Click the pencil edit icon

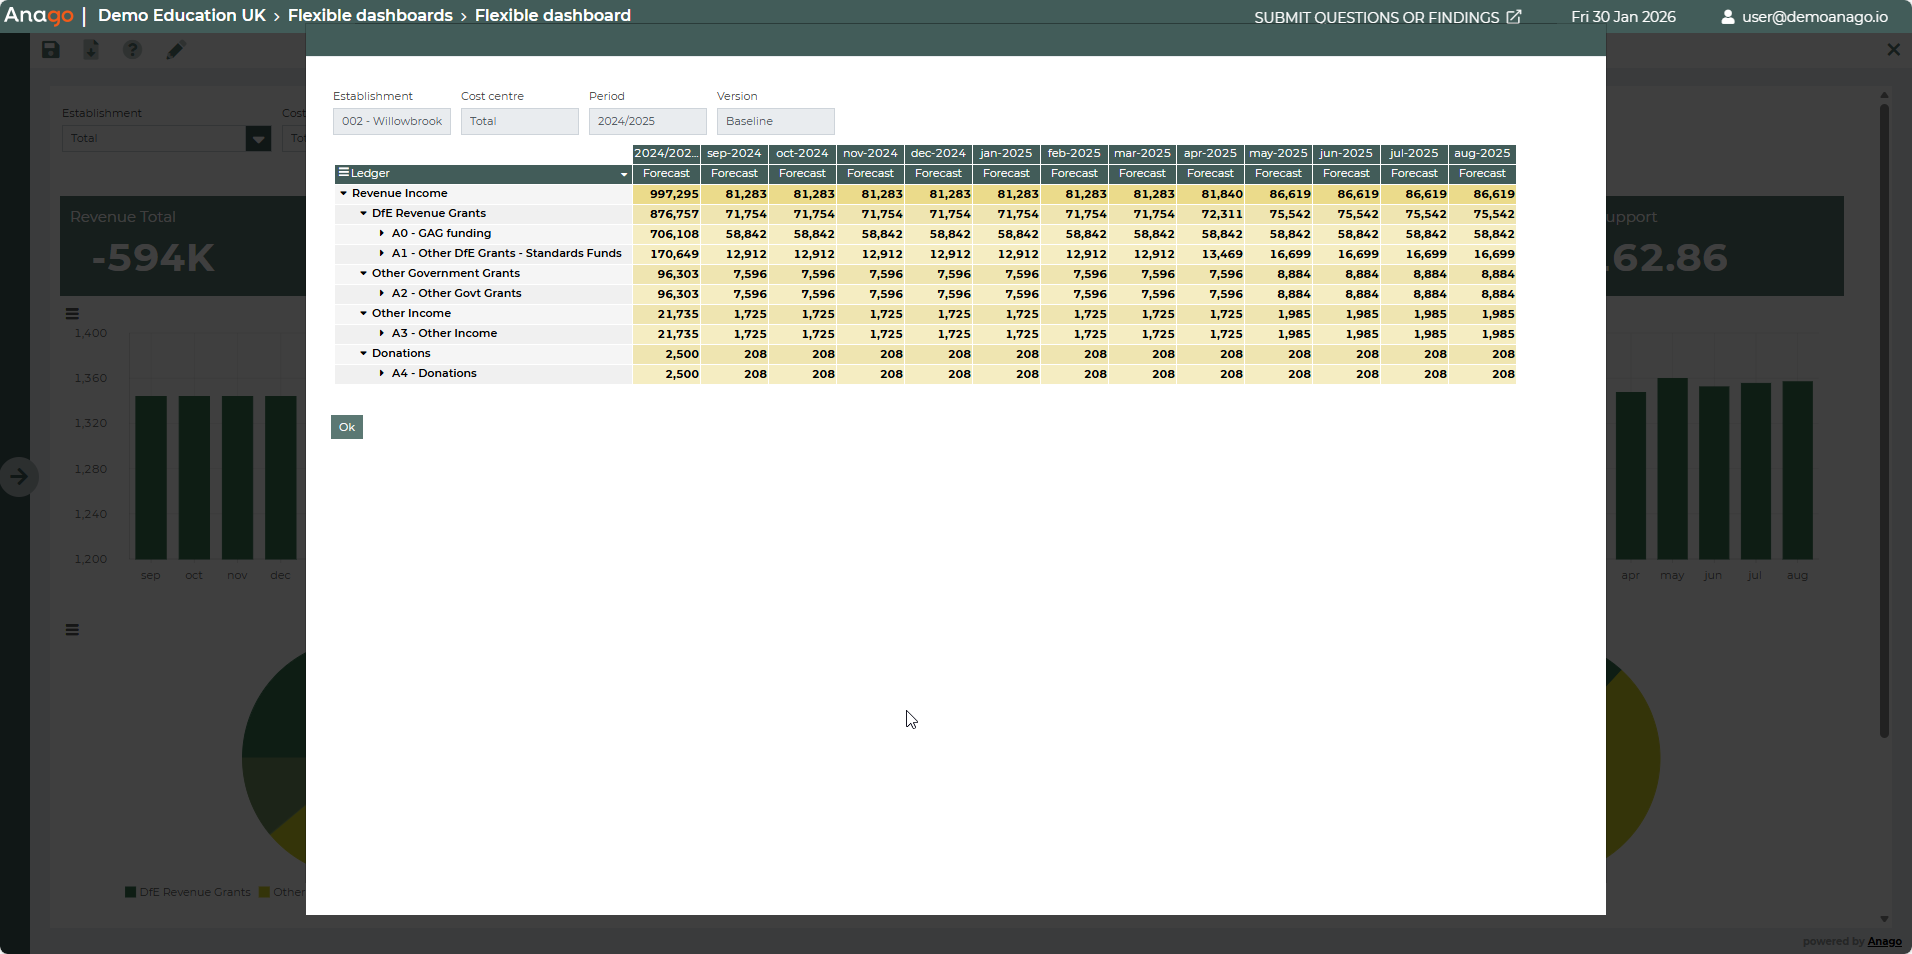pos(176,50)
